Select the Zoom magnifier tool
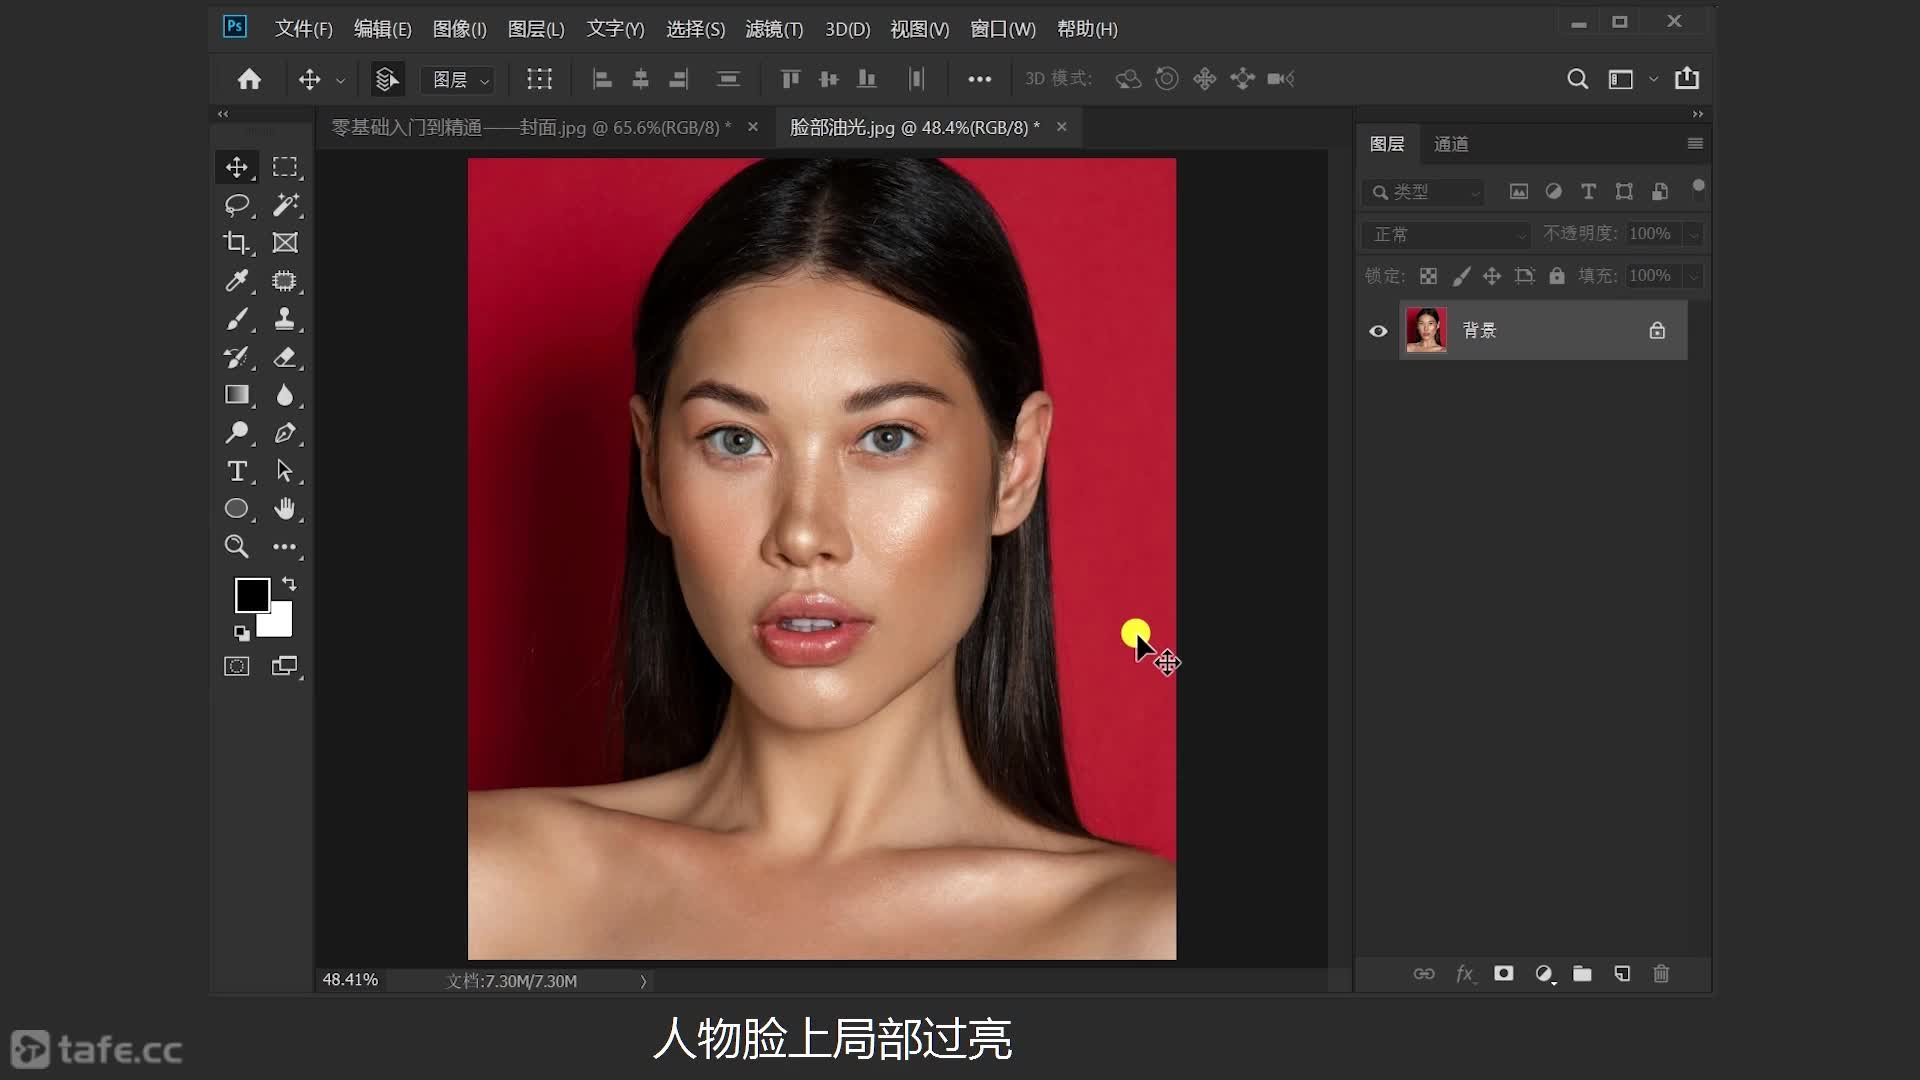The image size is (1920, 1080). [x=237, y=546]
